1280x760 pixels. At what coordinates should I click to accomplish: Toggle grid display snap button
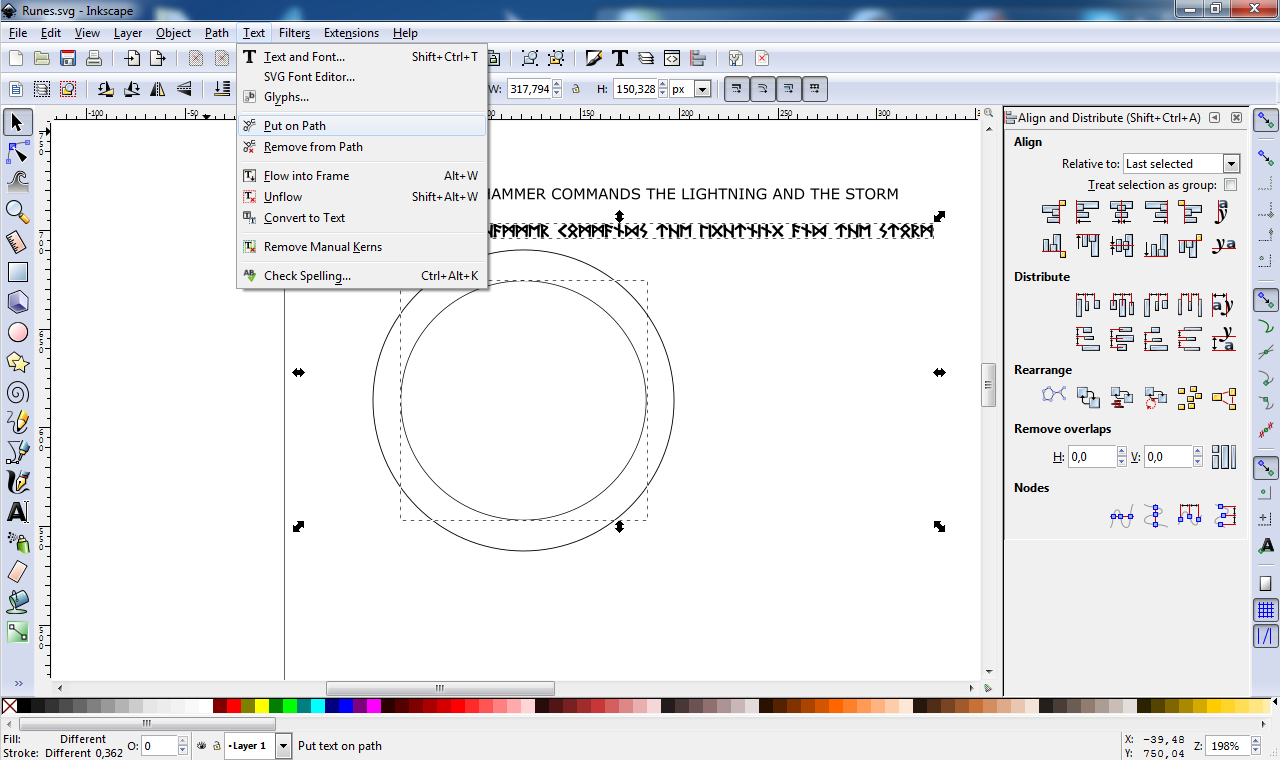(x=1266, y=609)
